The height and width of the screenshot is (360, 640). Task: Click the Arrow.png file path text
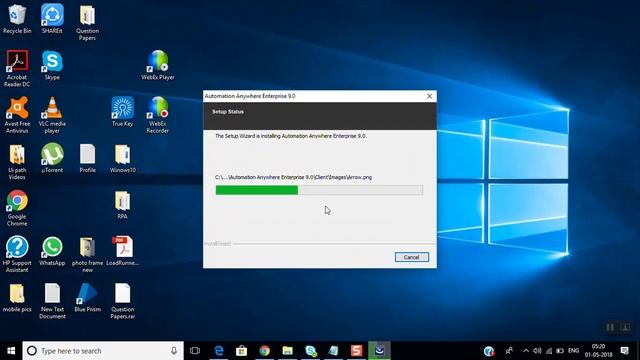[x=293, y=177]
